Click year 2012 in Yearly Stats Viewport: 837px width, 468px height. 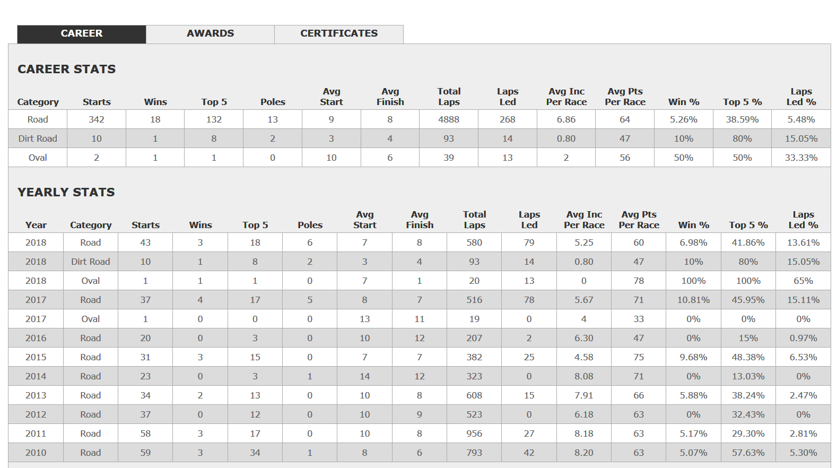pos(36,415)
